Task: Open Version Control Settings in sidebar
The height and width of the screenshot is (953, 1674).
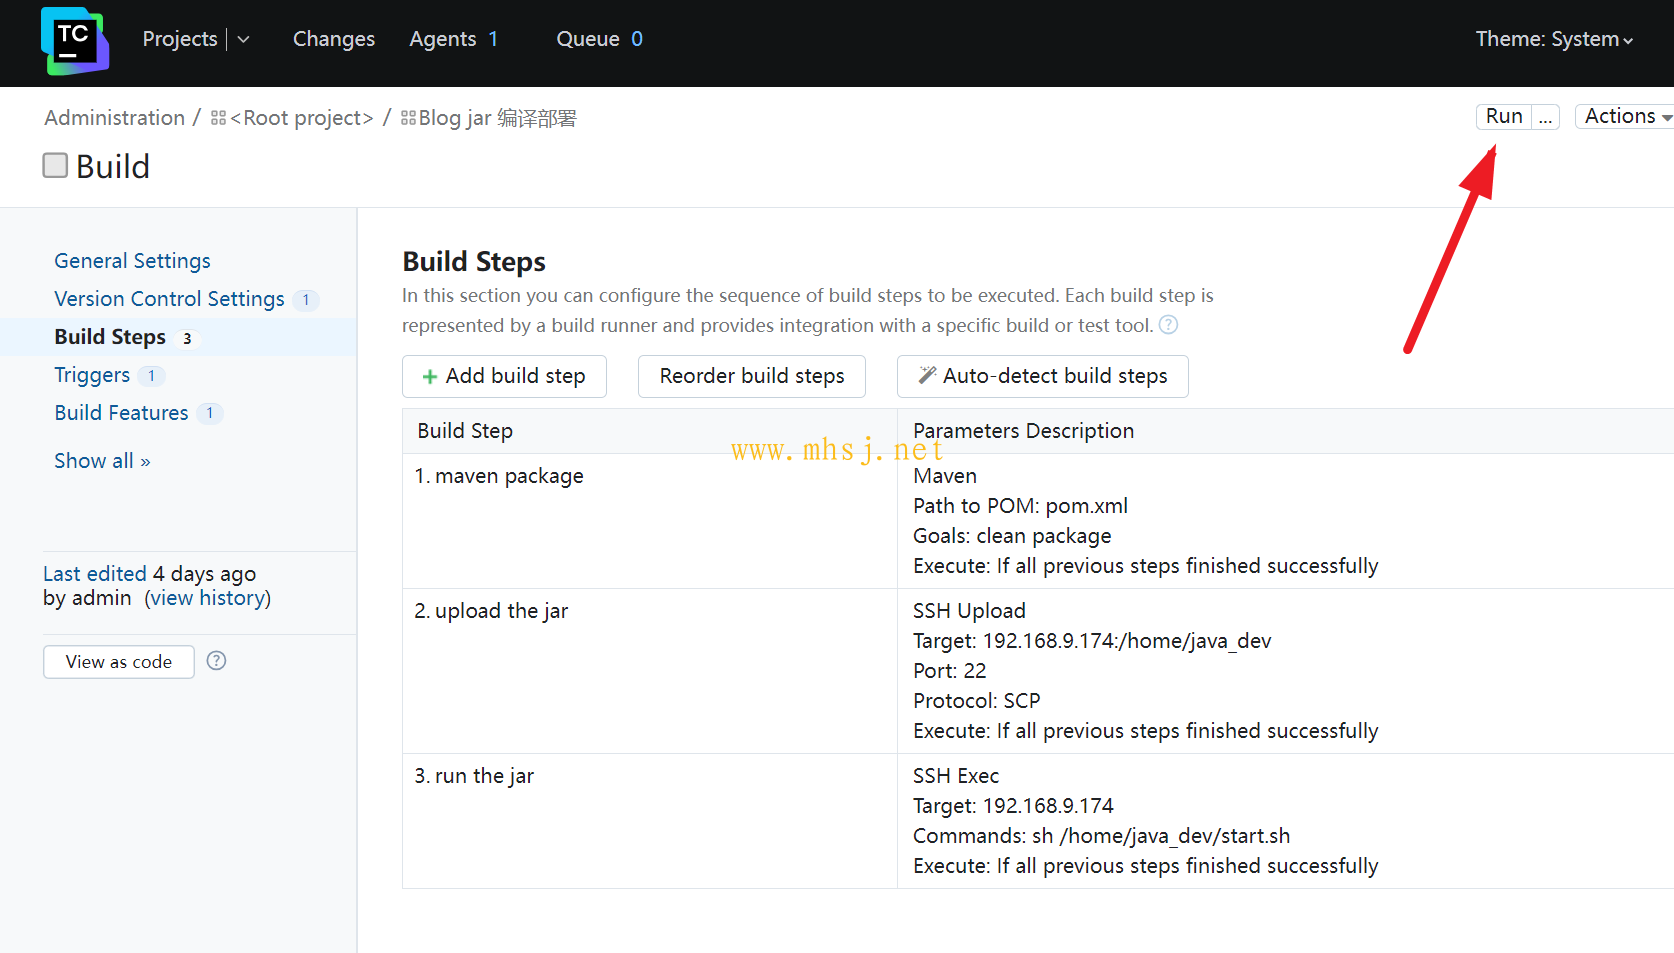Action: click(169, 299)
